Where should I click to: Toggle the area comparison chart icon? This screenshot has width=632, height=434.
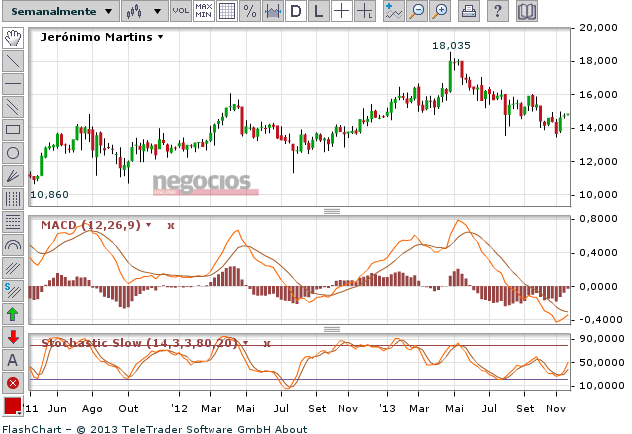point(272,11)
